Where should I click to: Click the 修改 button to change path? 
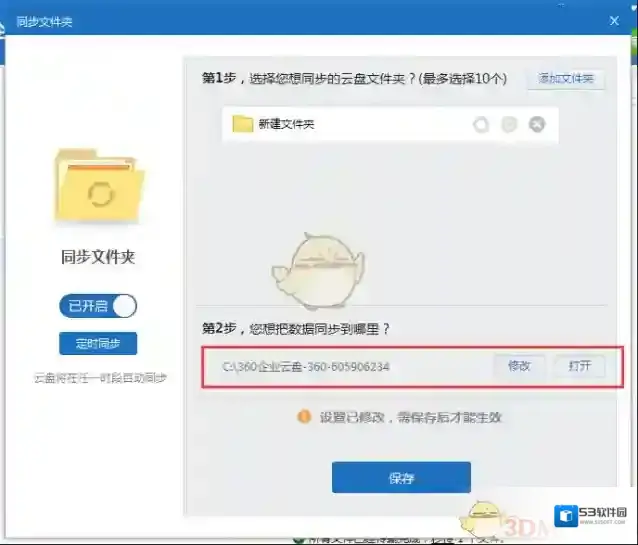click(519, 366)
